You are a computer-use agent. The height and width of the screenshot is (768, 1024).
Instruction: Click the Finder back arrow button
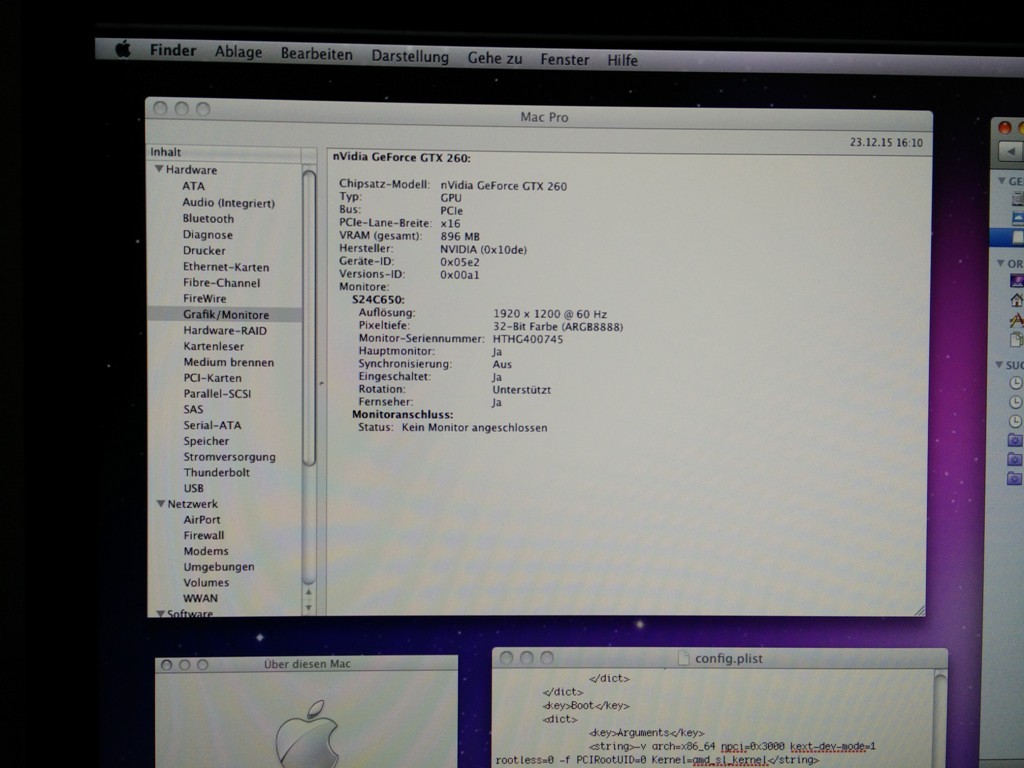pos(1011,152)
